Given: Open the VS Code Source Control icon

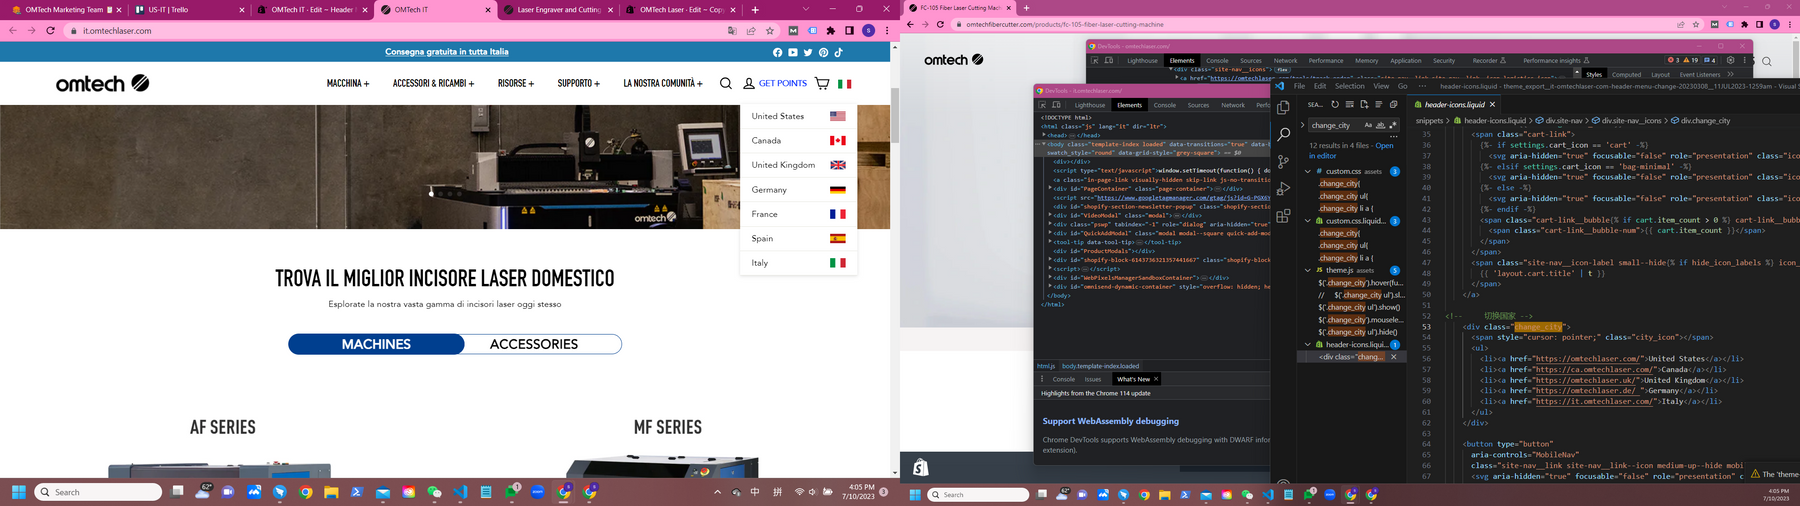Looking at the screenshot, I should pyautogui.click(x=1284, y=161).
